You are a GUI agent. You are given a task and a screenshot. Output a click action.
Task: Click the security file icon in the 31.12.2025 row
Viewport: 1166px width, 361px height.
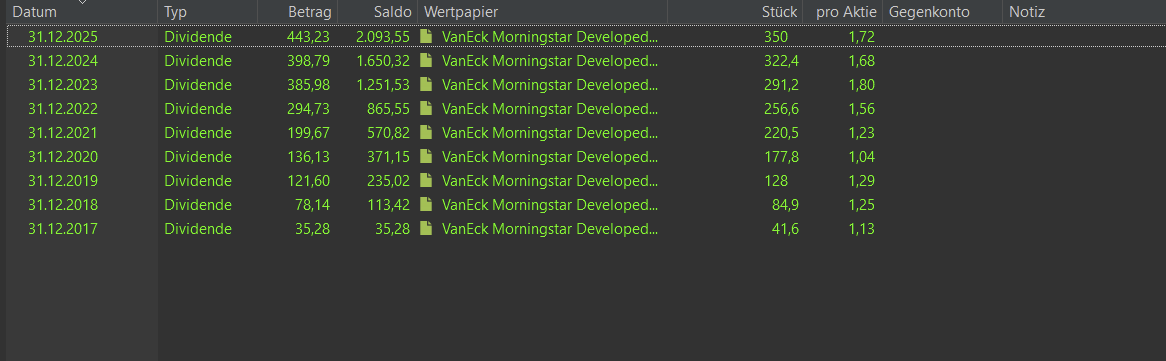425,36
